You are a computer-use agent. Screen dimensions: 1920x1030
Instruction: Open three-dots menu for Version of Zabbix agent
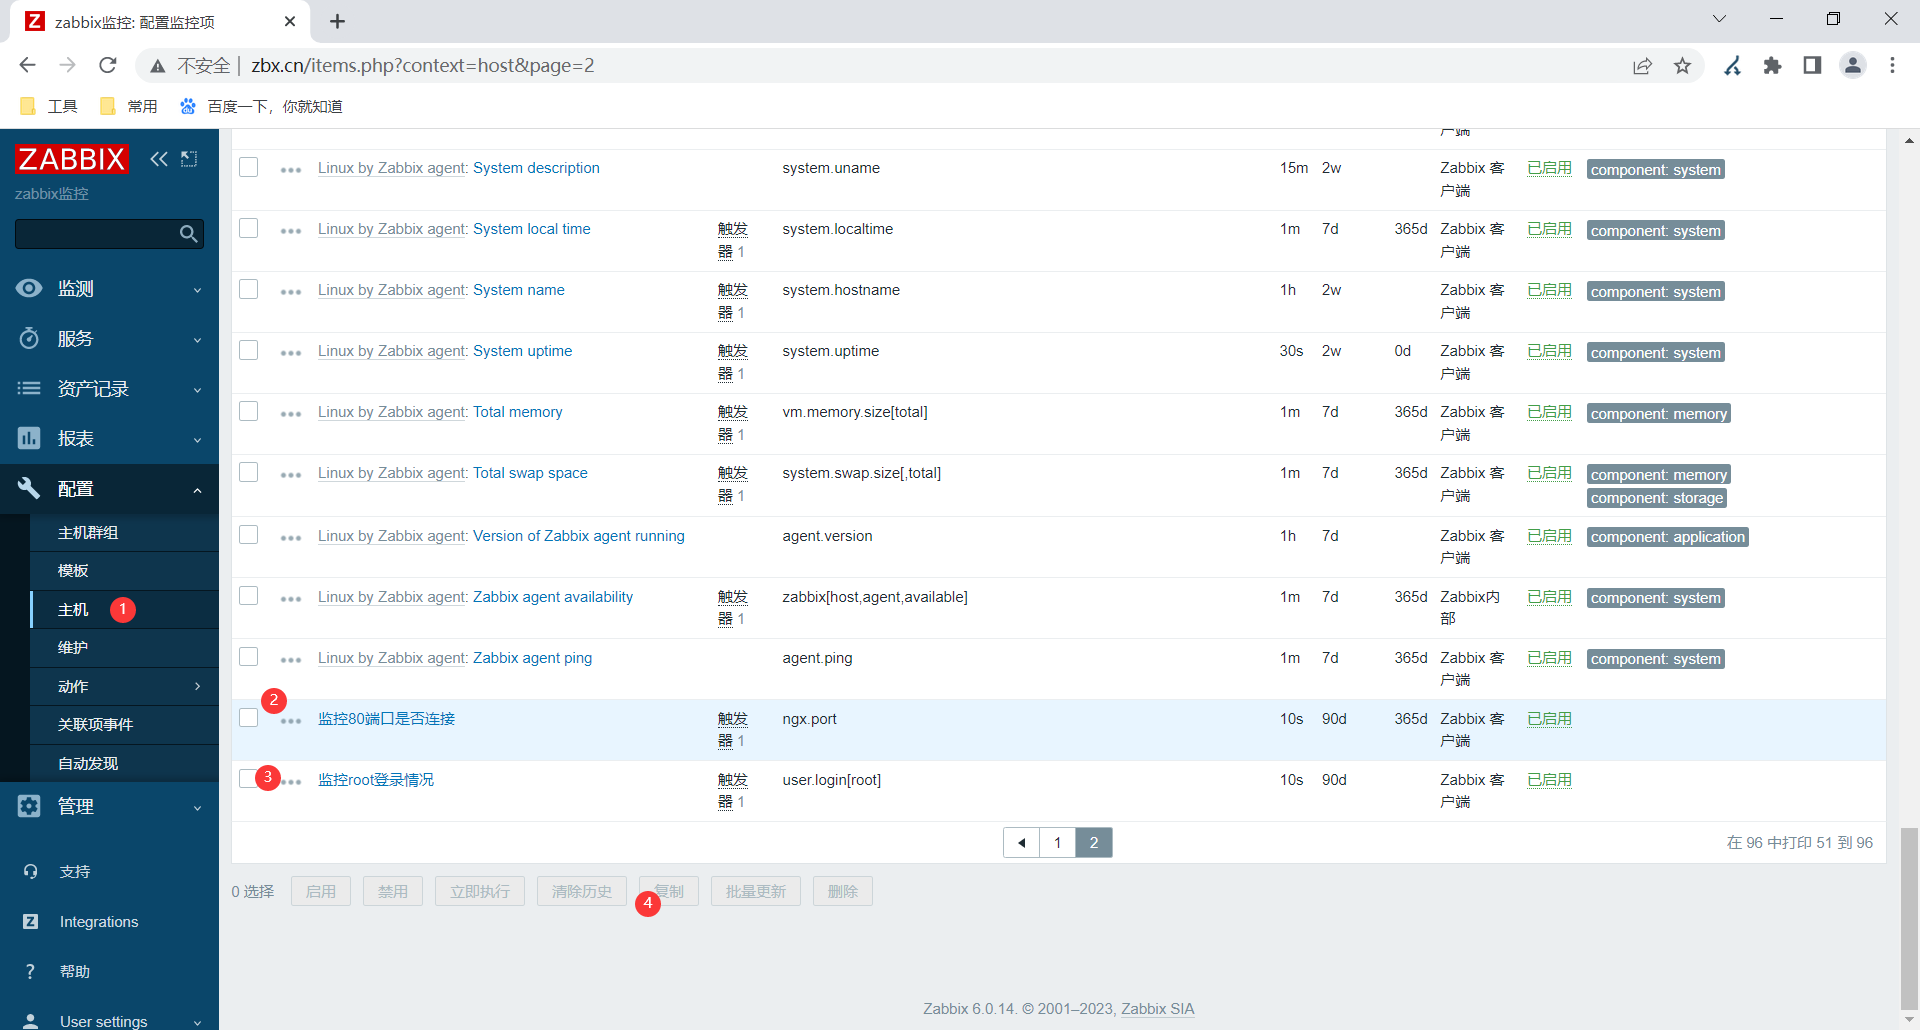(x=291, y=538)
